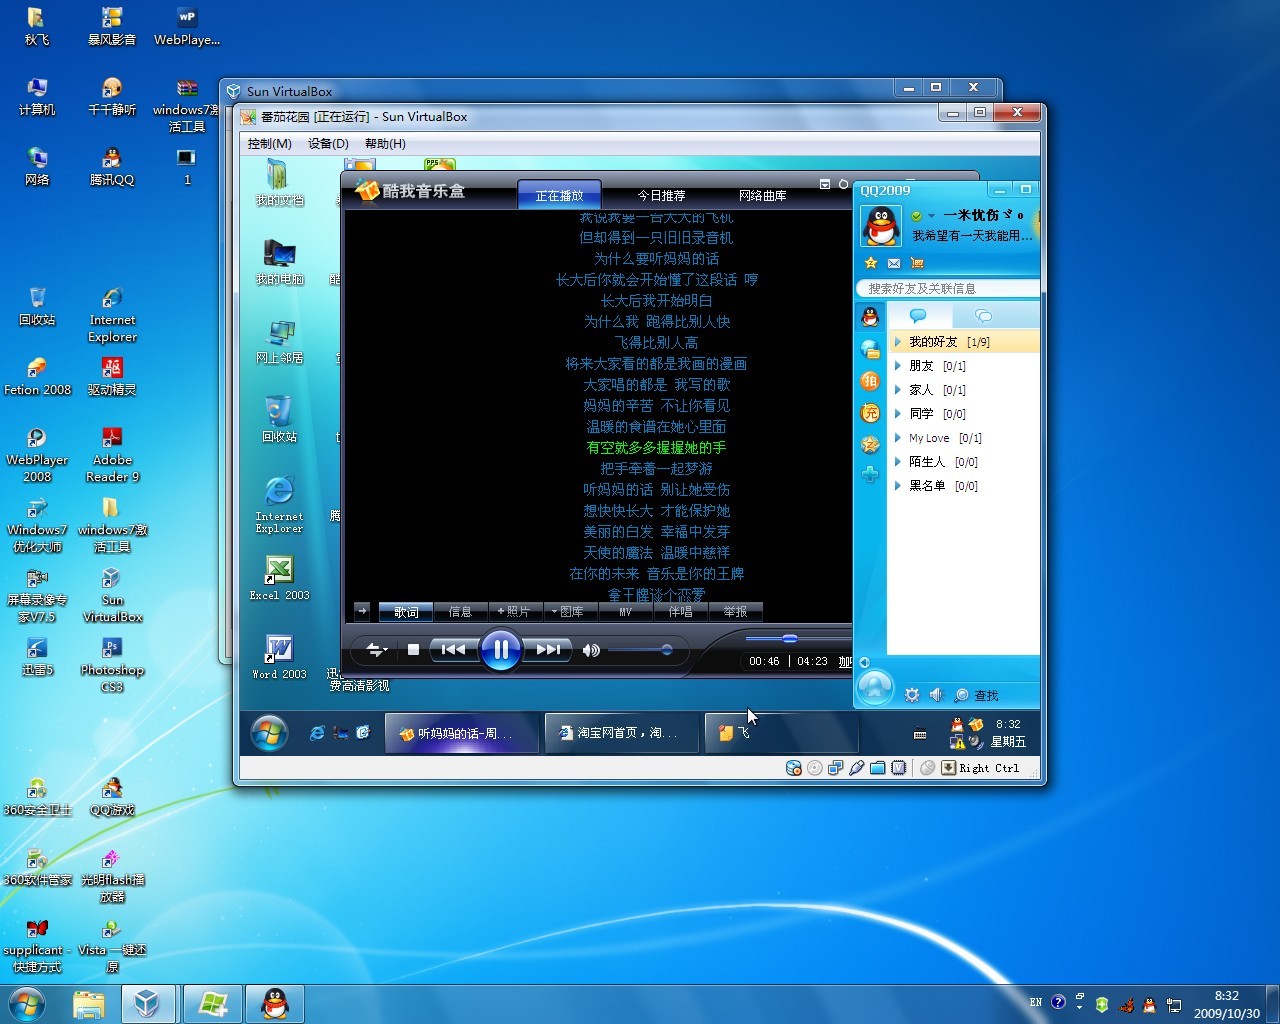Switch to 网络曲库 tab
Image resolution: width=1280 pixels, height=1024 pixels.
(x=763, y=195)
